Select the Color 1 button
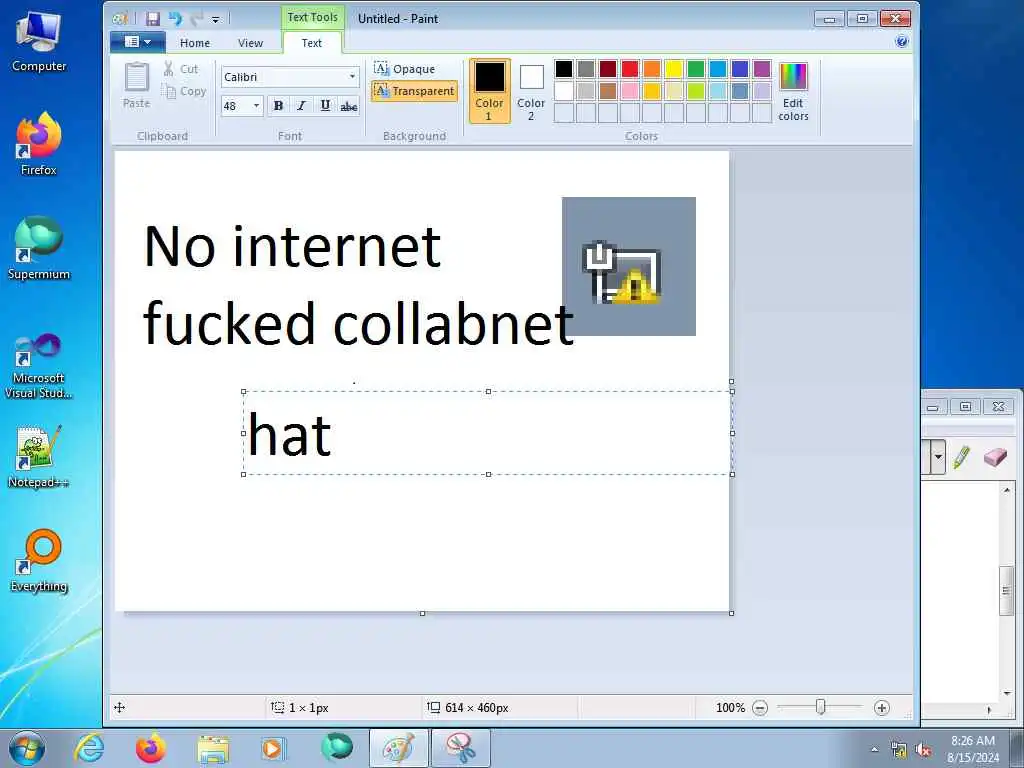This screenshot has height=768, width=1024. click(x=489, y=91)
